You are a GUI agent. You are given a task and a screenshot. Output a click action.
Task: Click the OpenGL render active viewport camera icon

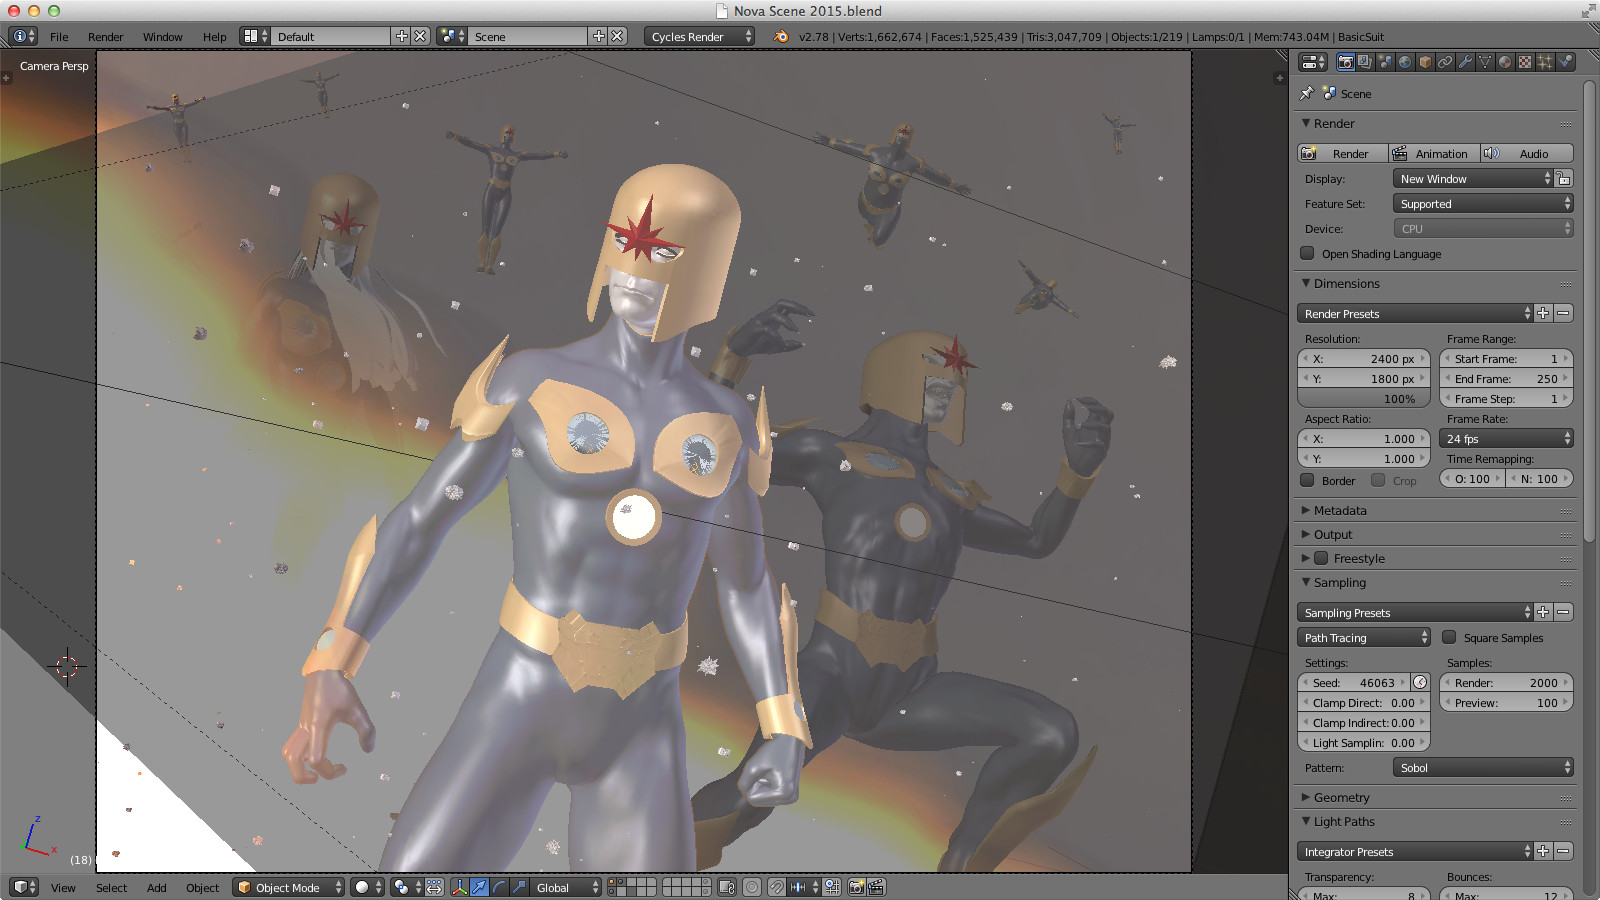click(x=857, y=887)
